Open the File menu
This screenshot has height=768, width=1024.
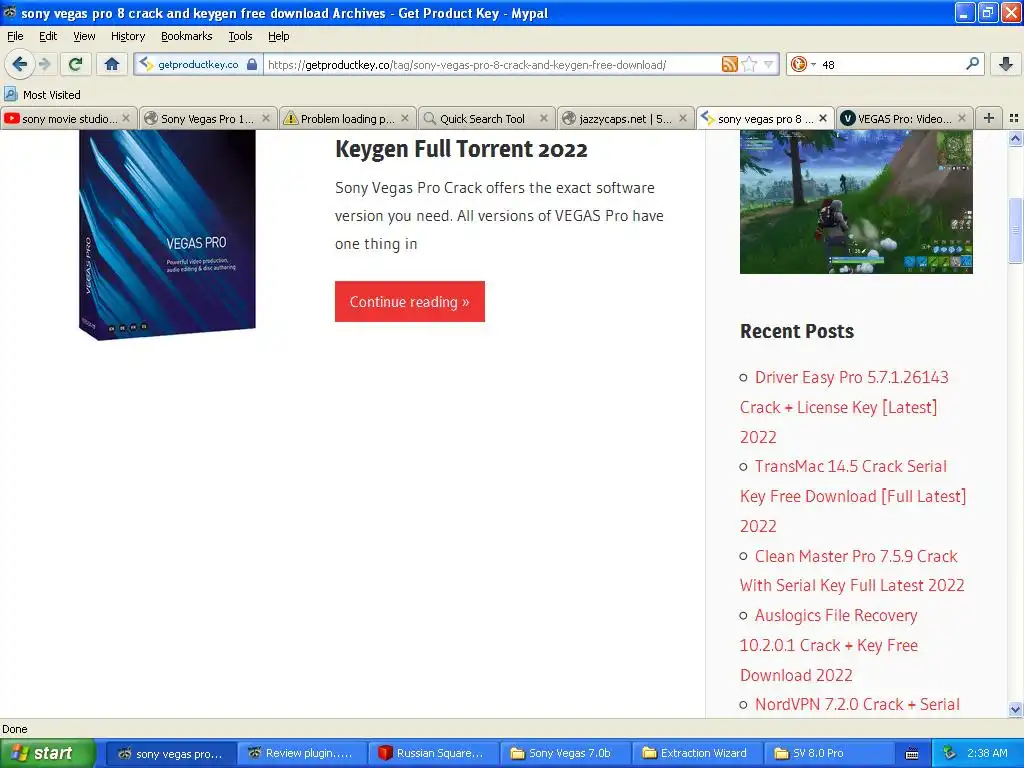[x=15, y=36]
